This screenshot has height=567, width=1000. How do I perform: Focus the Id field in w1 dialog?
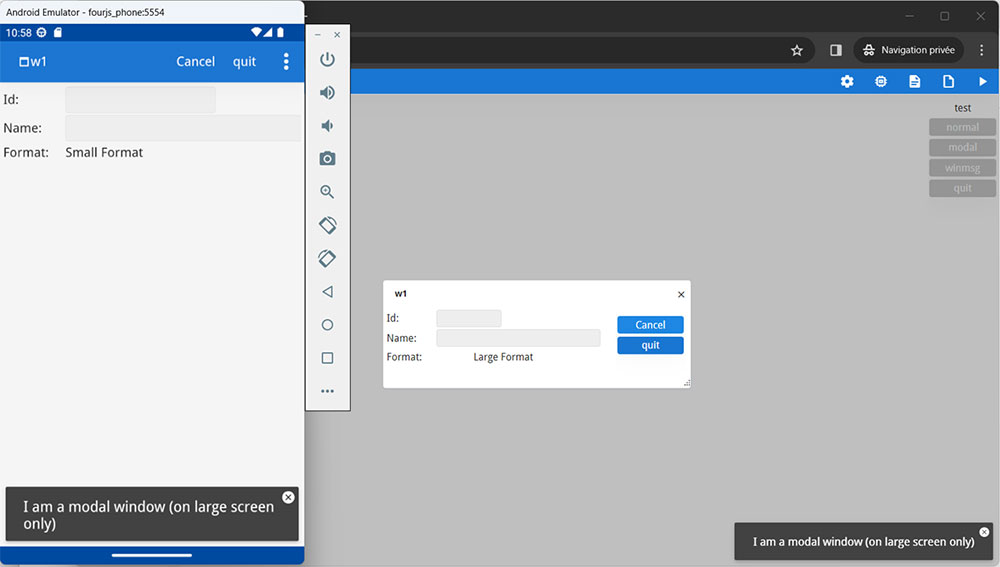469,318
